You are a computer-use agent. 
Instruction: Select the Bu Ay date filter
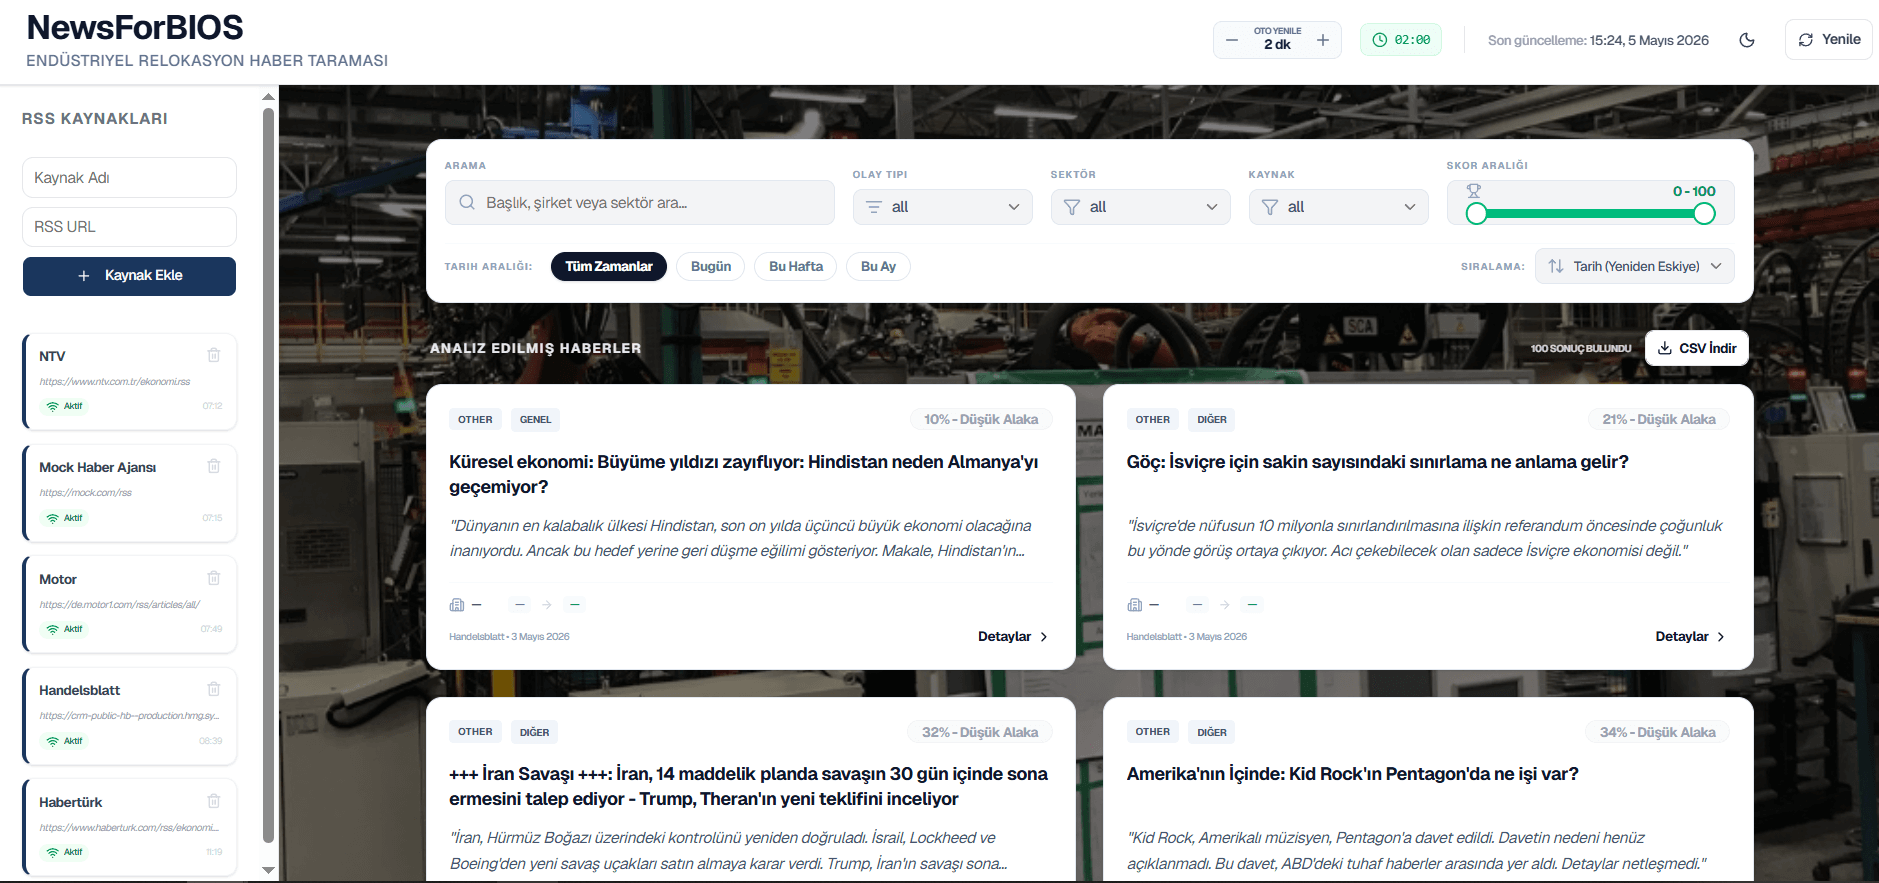point(878,266)
